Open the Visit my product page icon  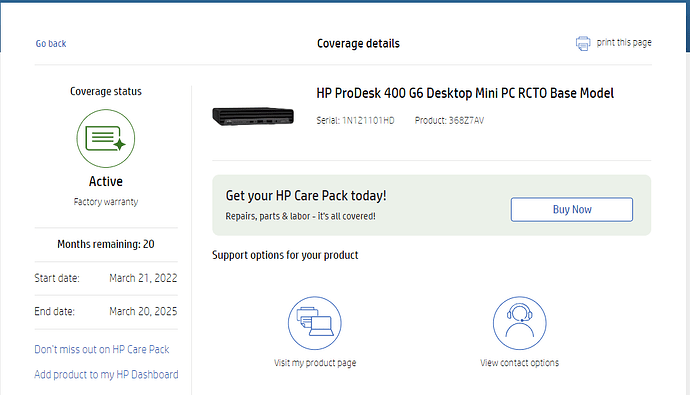pos(315,323)
